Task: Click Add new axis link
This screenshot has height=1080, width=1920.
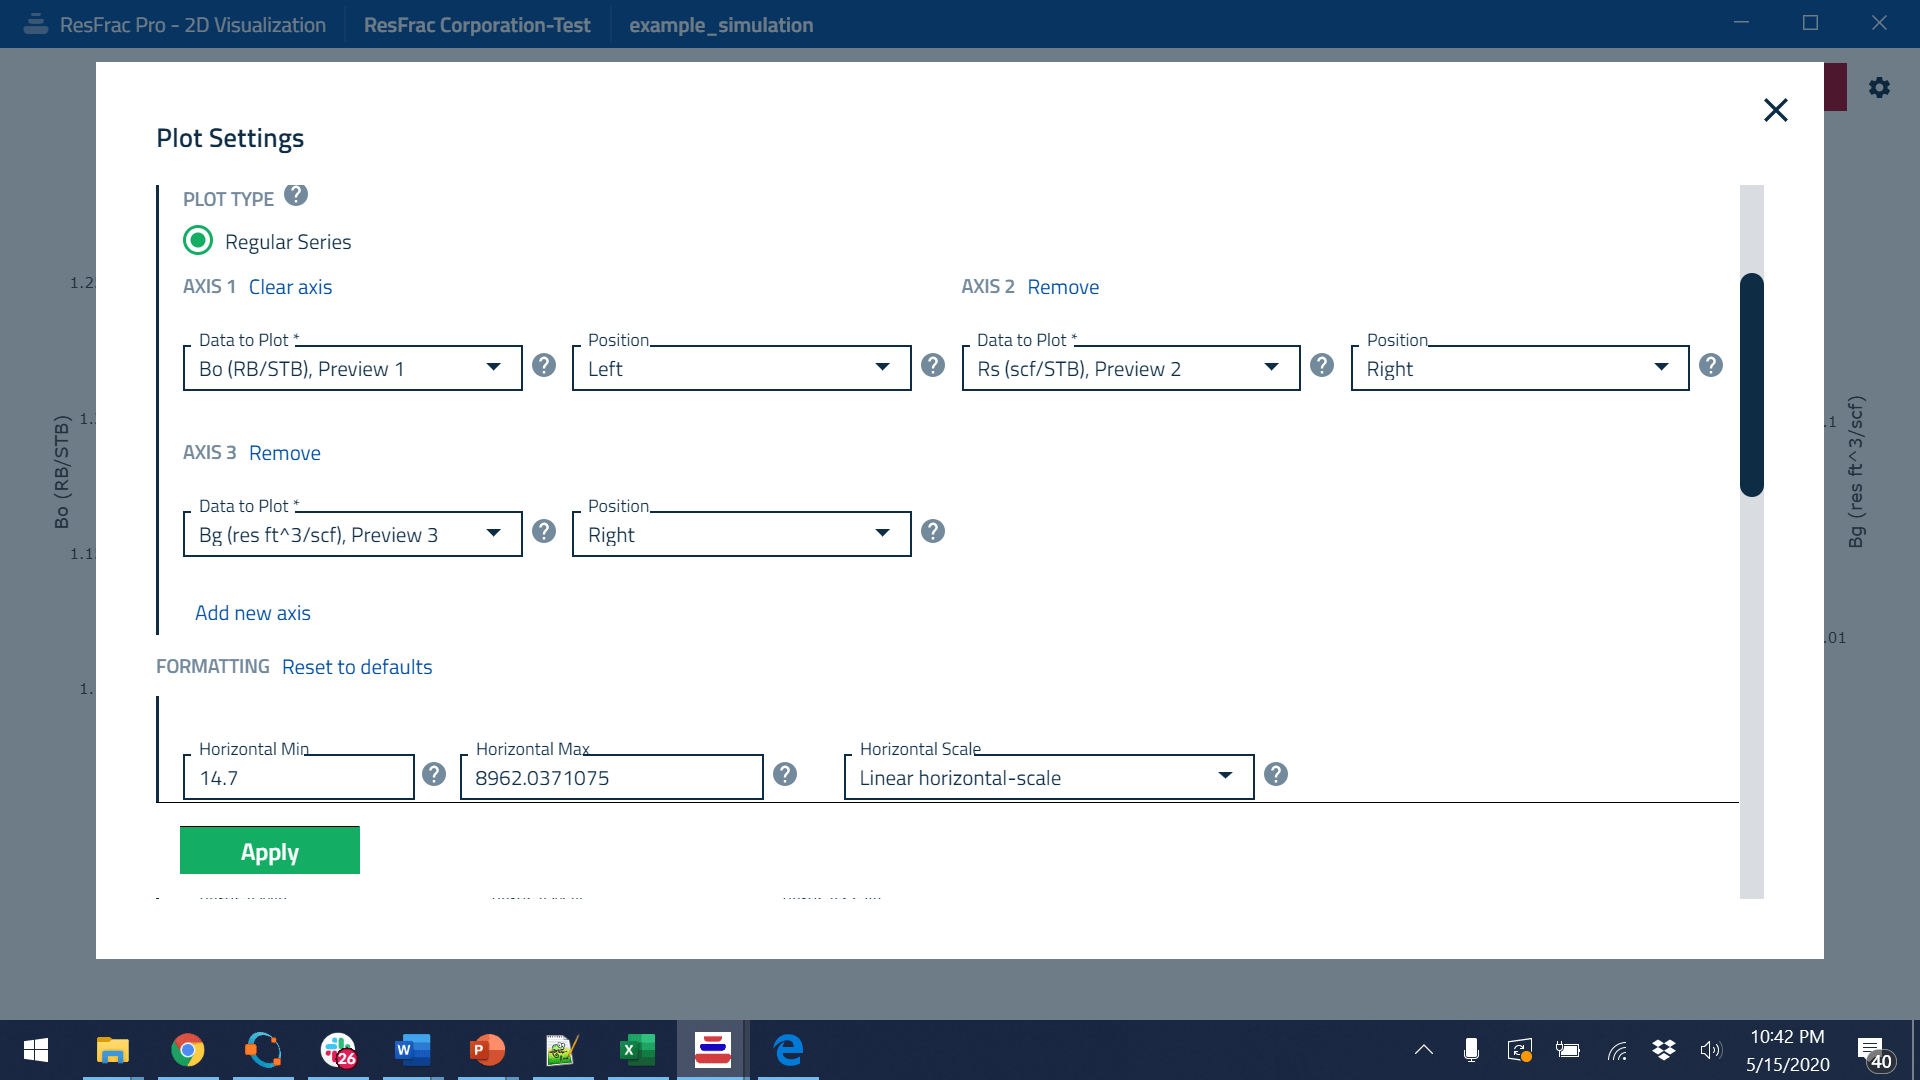Action: tap(253, 613)
